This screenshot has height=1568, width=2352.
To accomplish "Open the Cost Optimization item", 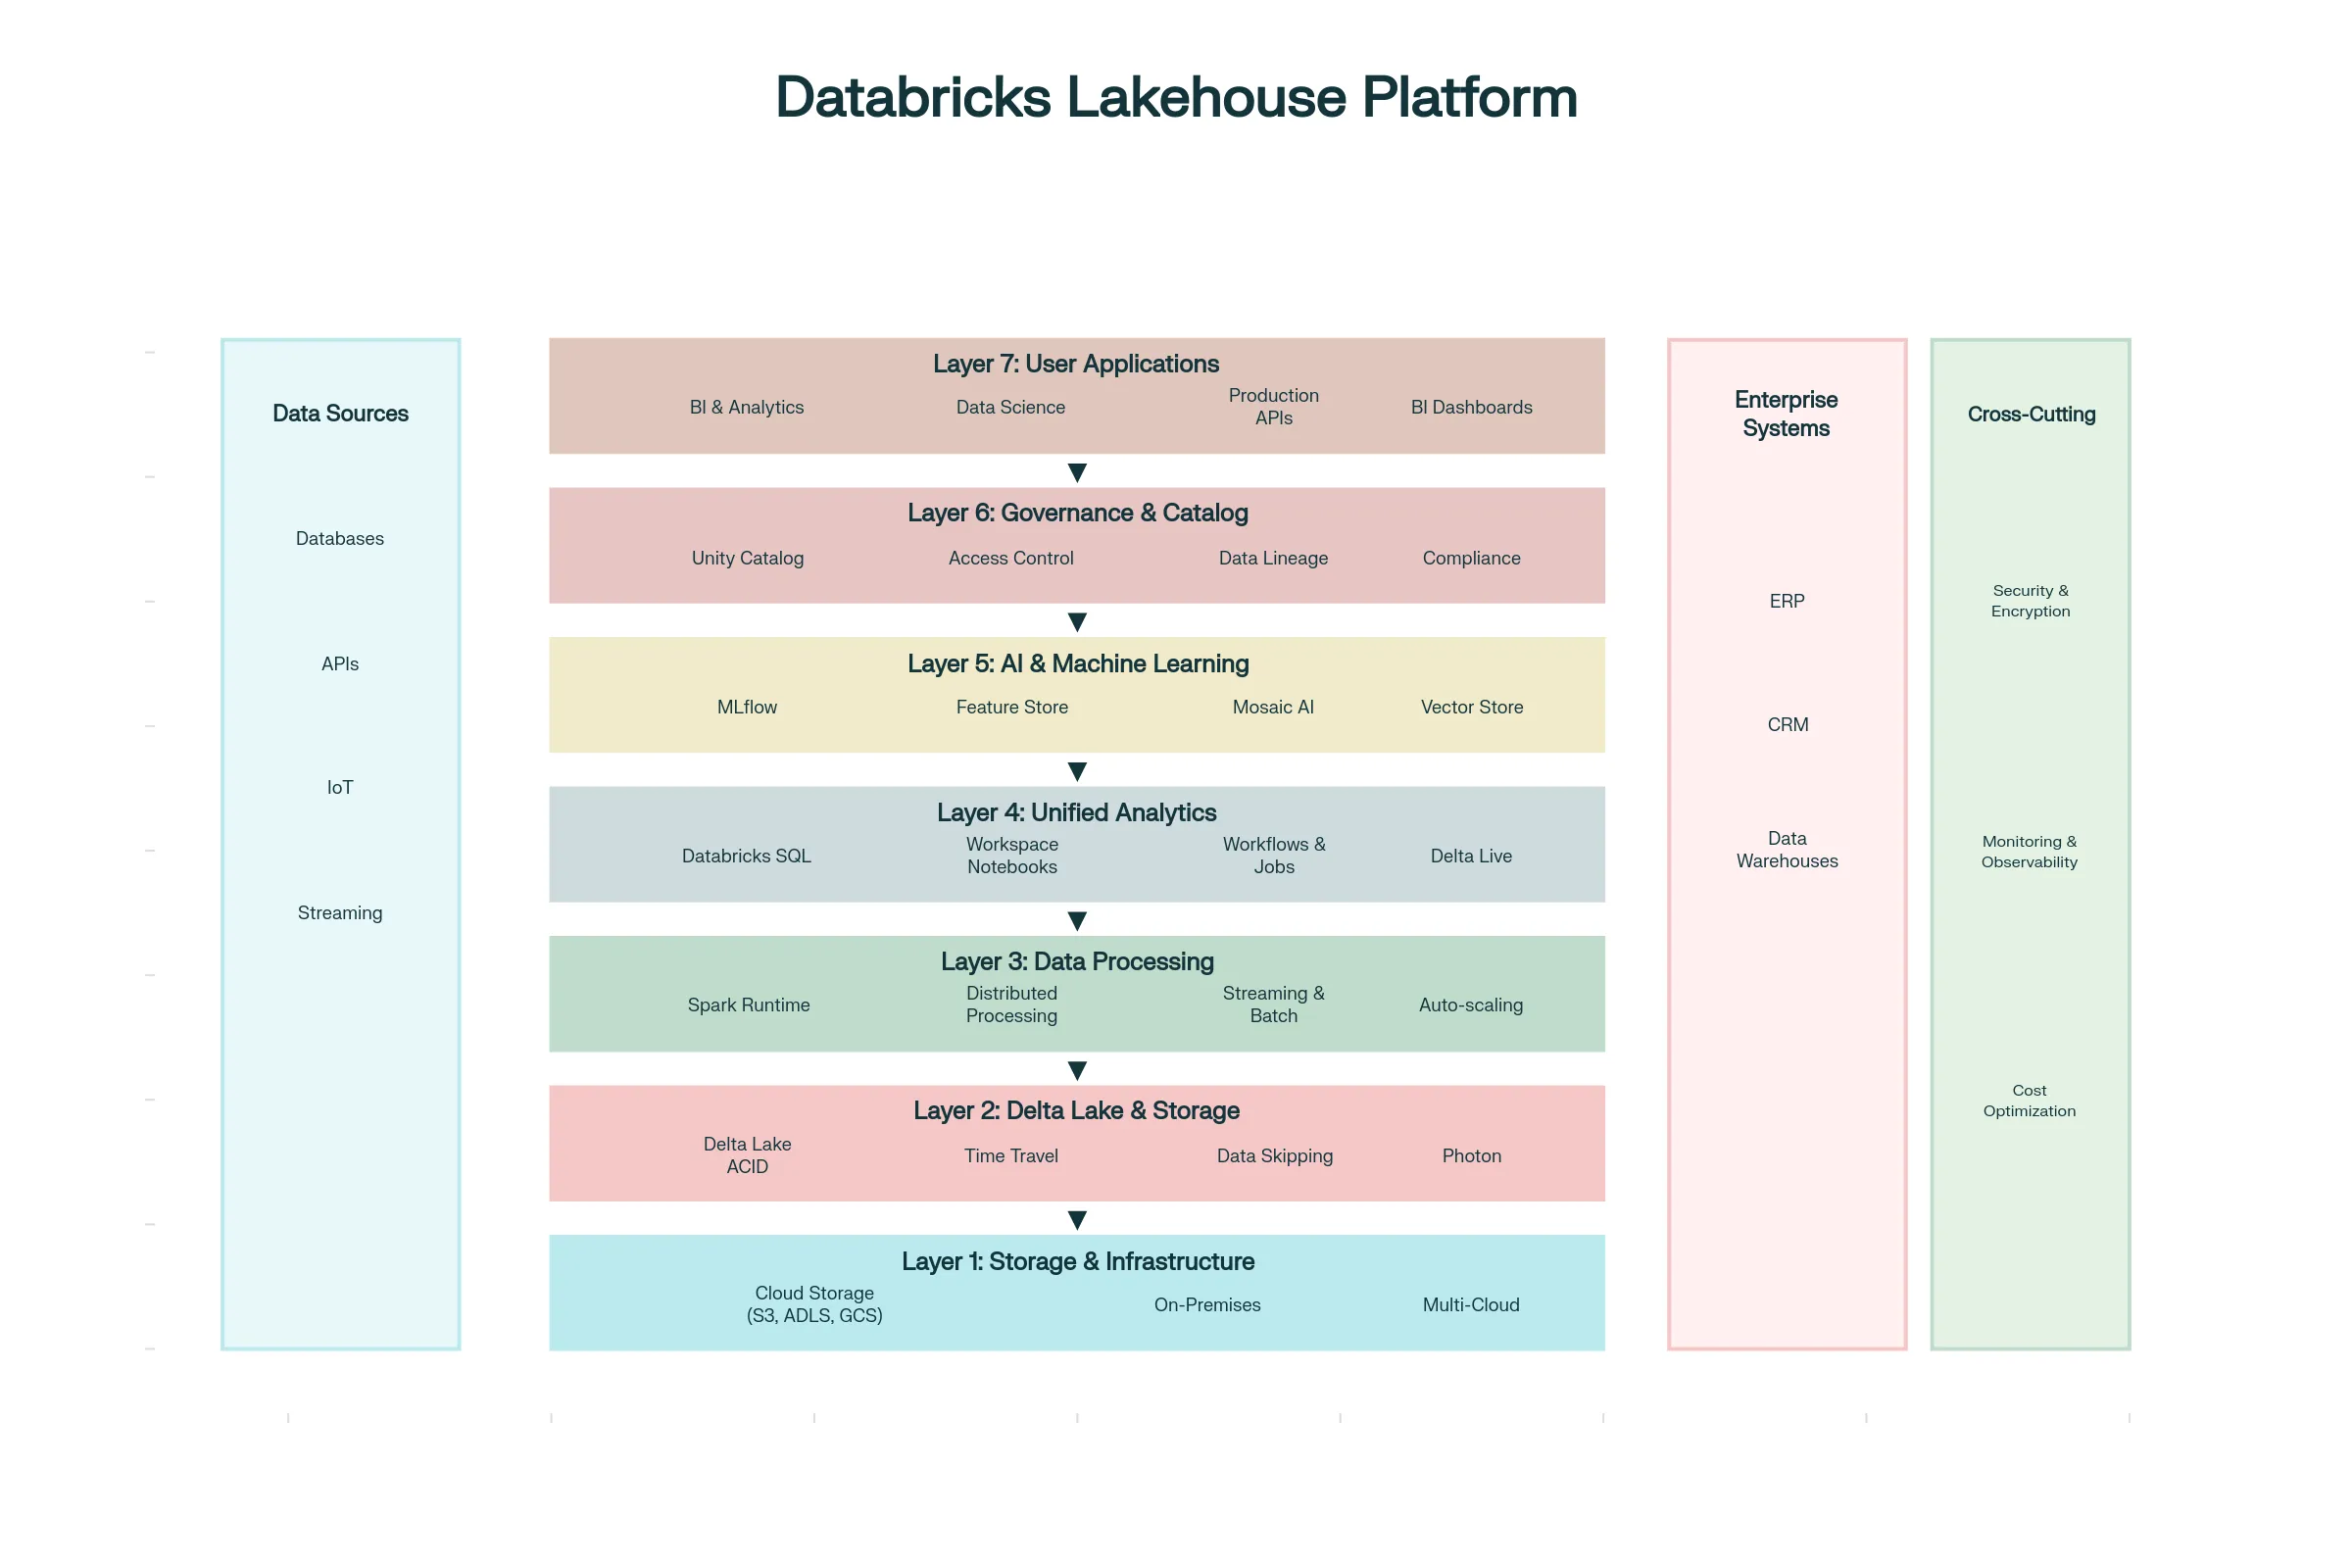I will tap(2030, 1100).
